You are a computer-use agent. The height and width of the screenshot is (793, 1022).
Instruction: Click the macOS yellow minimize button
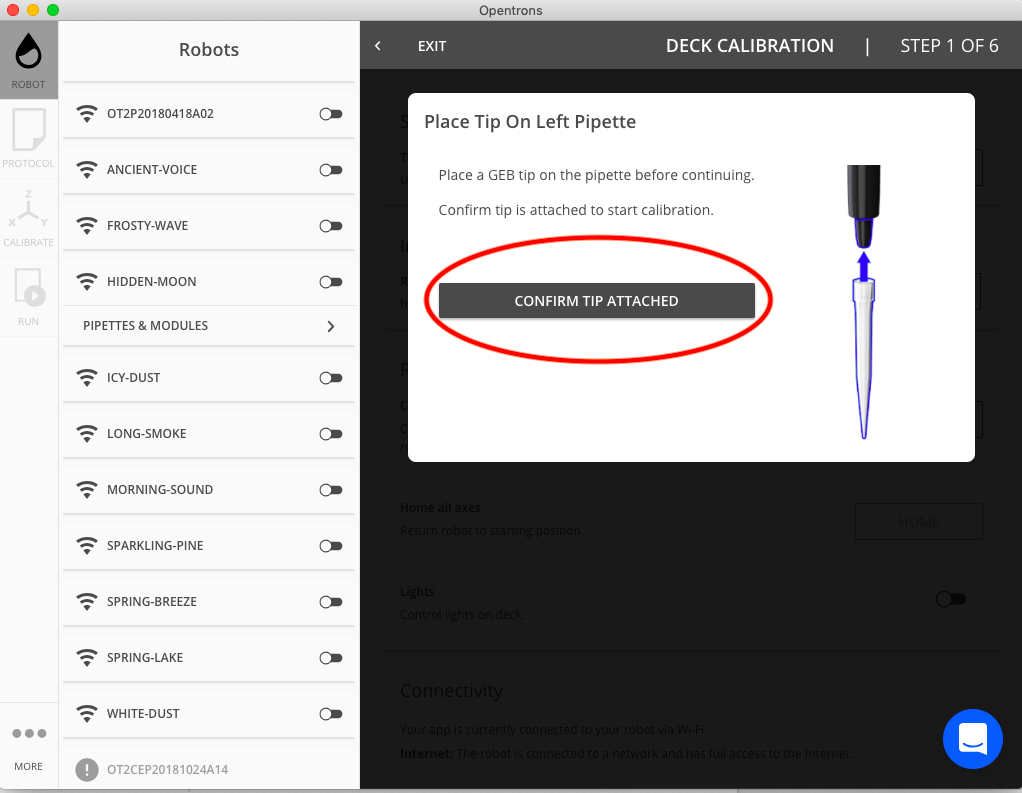tap(33, 10)
